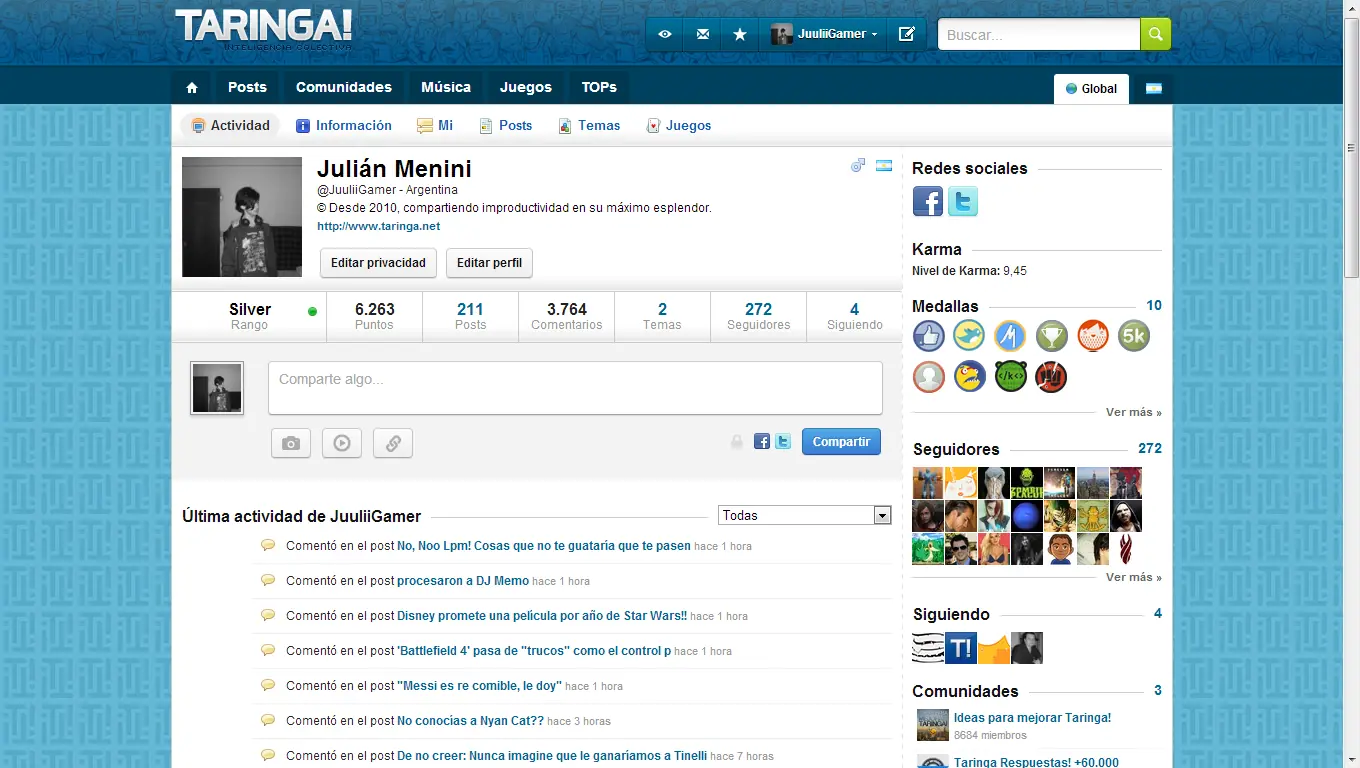Click the large profile photo
This screenshot has height=768, width=1360.
tap(242, 217)
